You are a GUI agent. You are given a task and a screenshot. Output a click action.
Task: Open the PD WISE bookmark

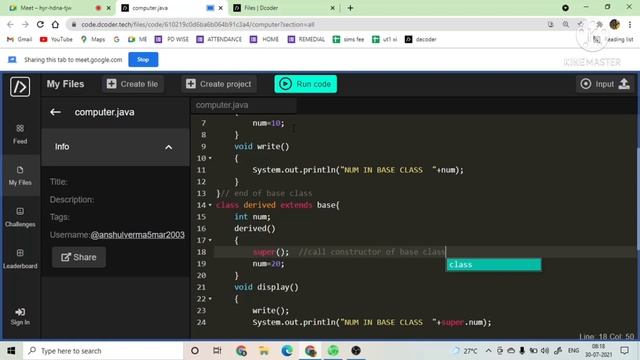point(172,39)
